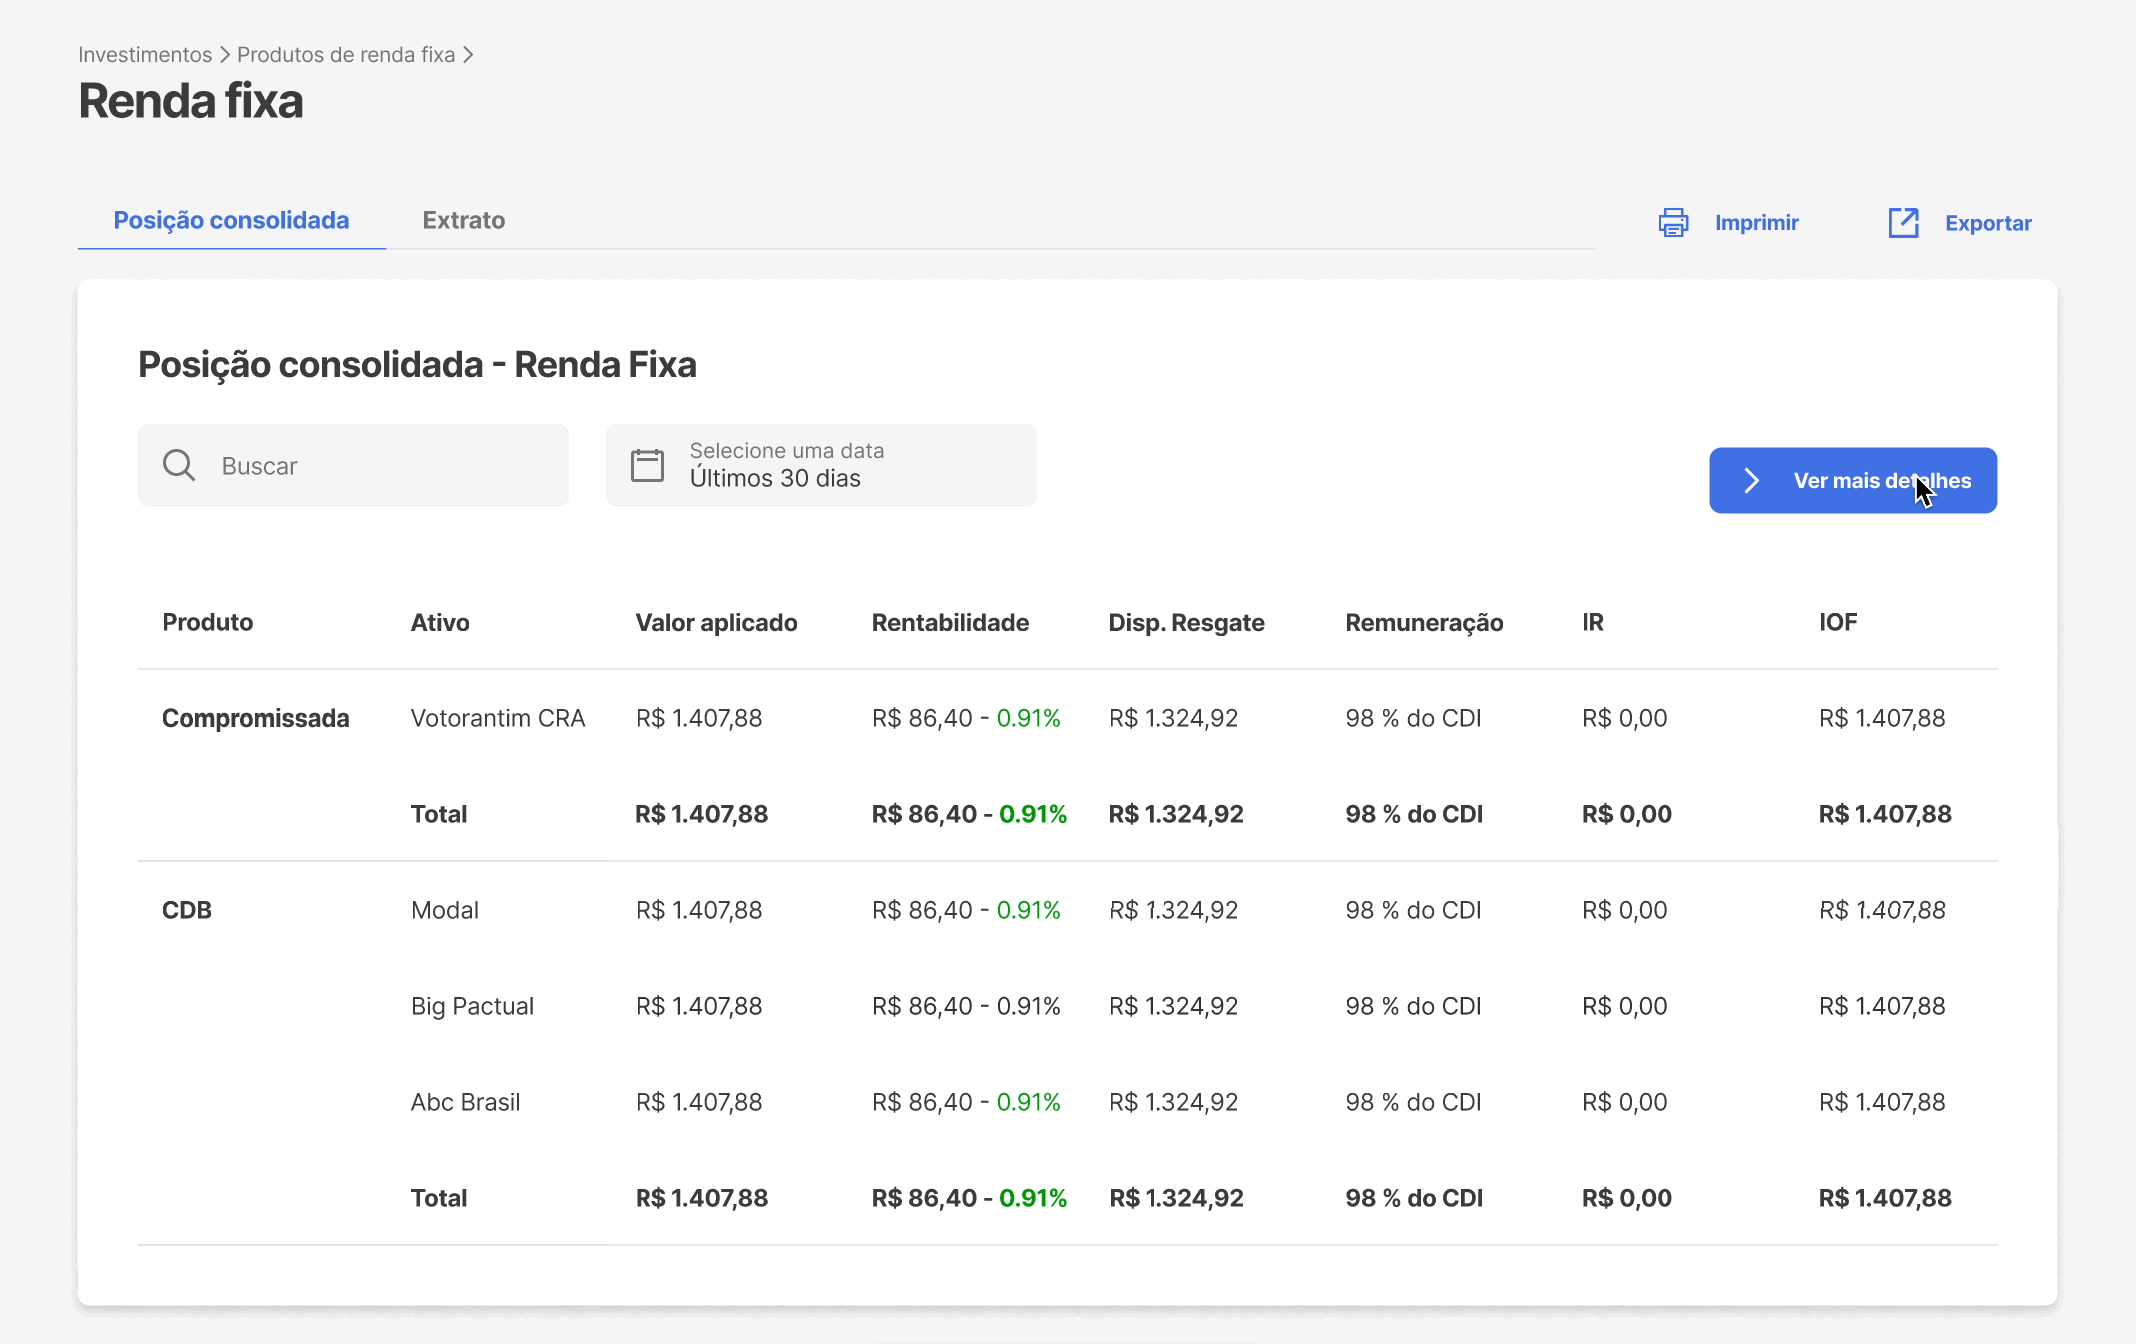The height and width of the screenshot is (1344, 2136).
Task: Click the Exportar link
Action: (x=1987, y=223)
